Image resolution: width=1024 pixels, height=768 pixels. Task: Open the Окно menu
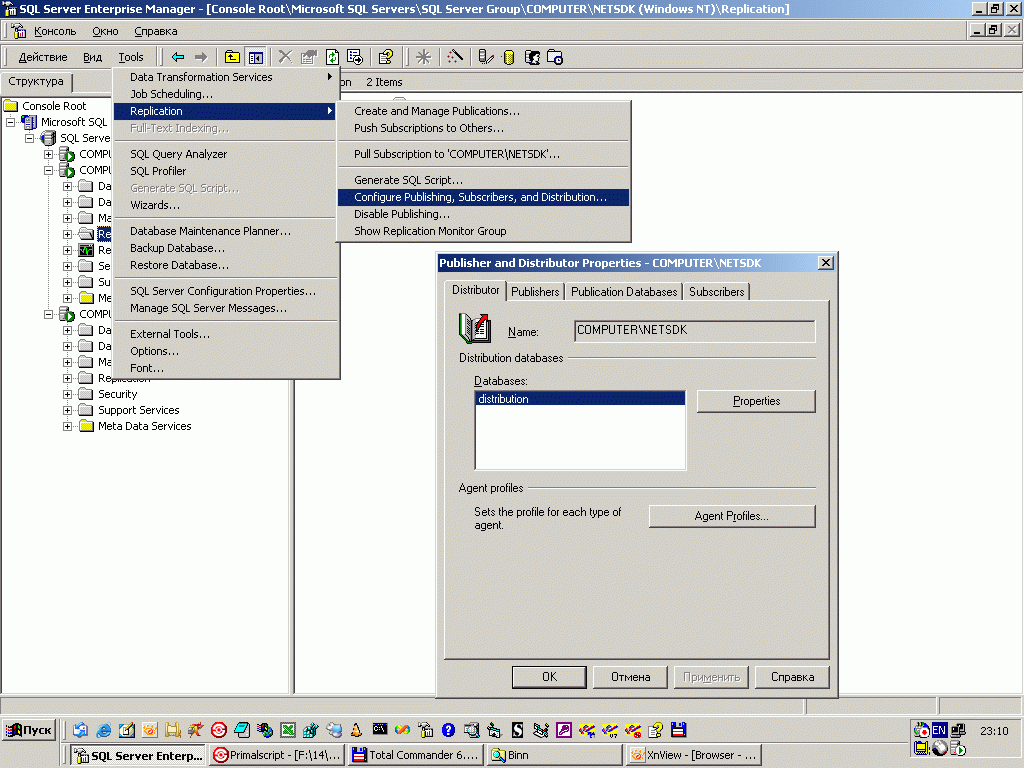tap(105, 31)
